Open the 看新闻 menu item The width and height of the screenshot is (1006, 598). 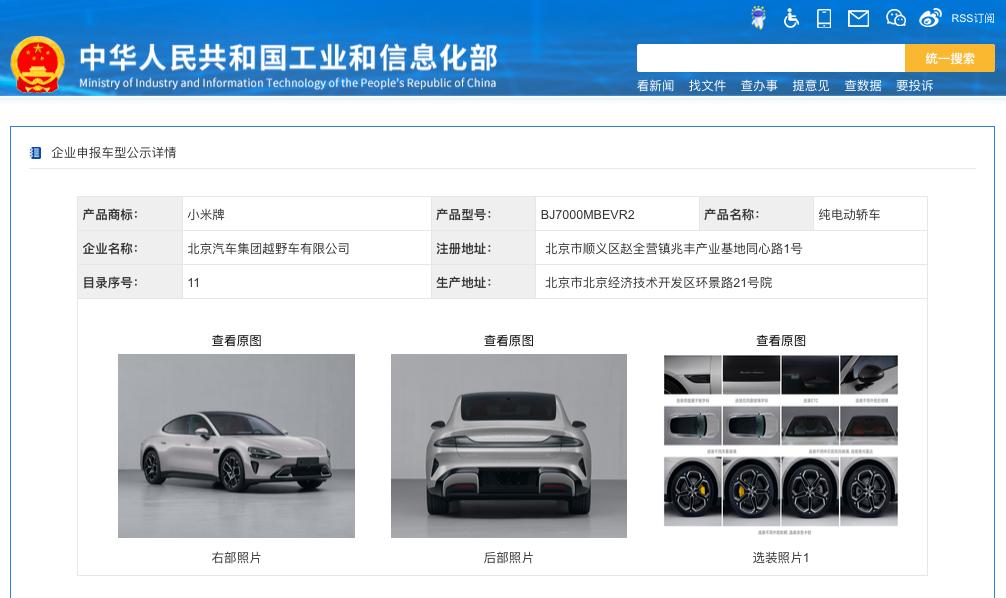tap(655, 85)
